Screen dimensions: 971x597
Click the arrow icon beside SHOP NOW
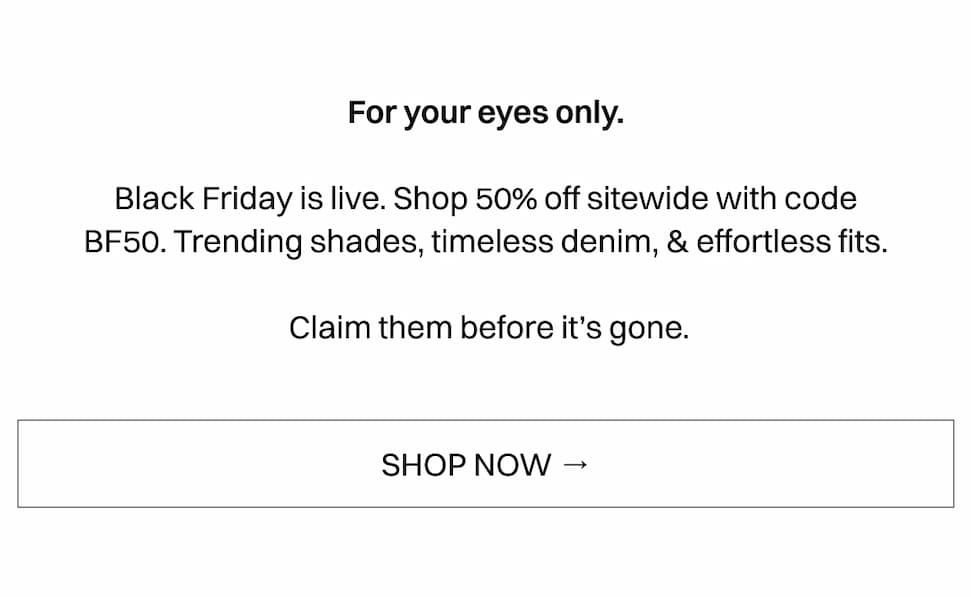tap(576, 464)
